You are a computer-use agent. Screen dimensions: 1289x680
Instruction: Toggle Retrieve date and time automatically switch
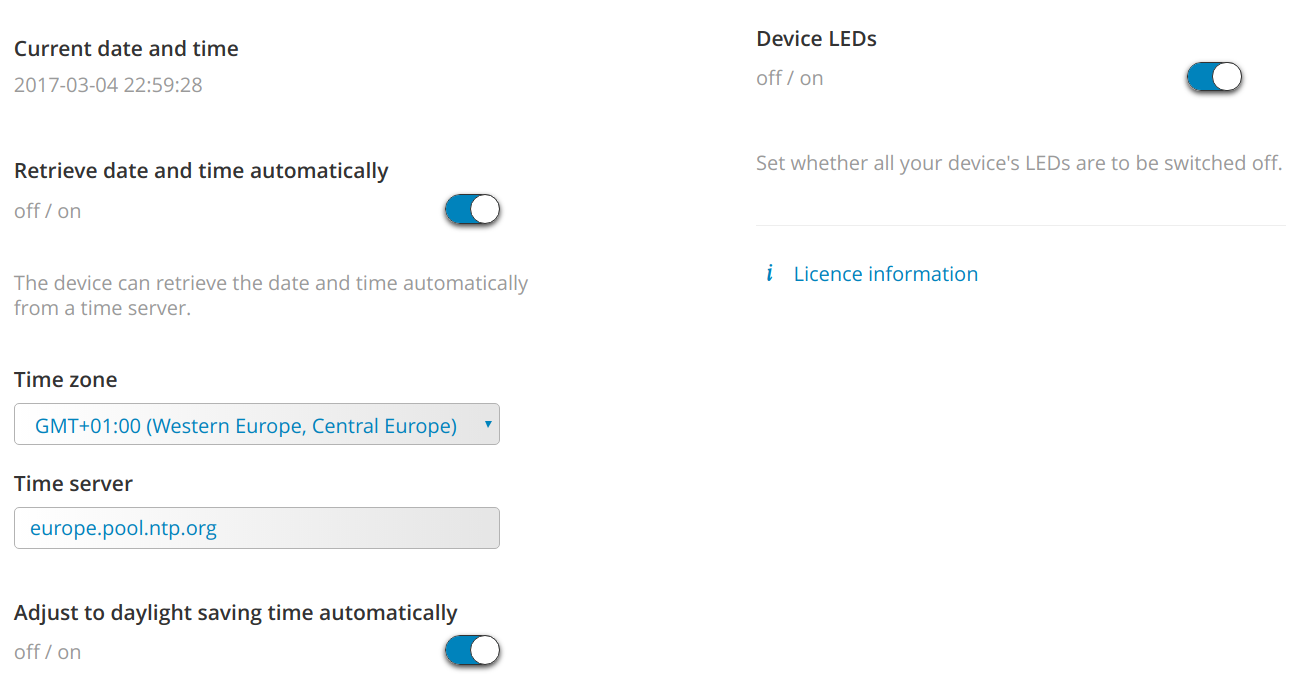point(472,210)
